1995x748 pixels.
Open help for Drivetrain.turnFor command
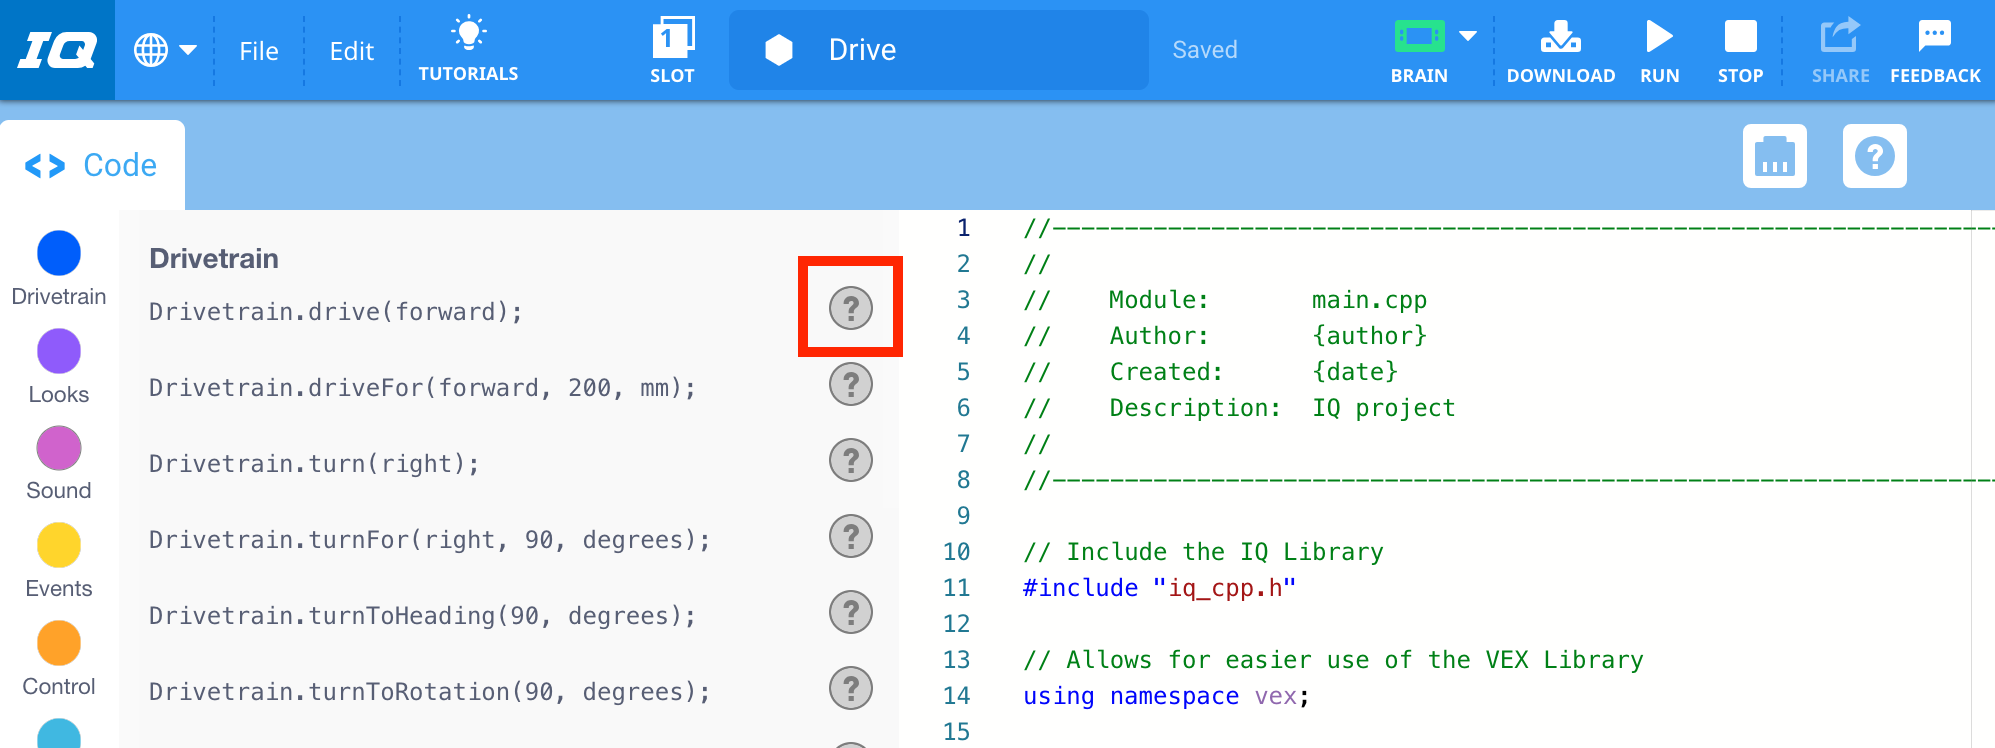point(851,537)
